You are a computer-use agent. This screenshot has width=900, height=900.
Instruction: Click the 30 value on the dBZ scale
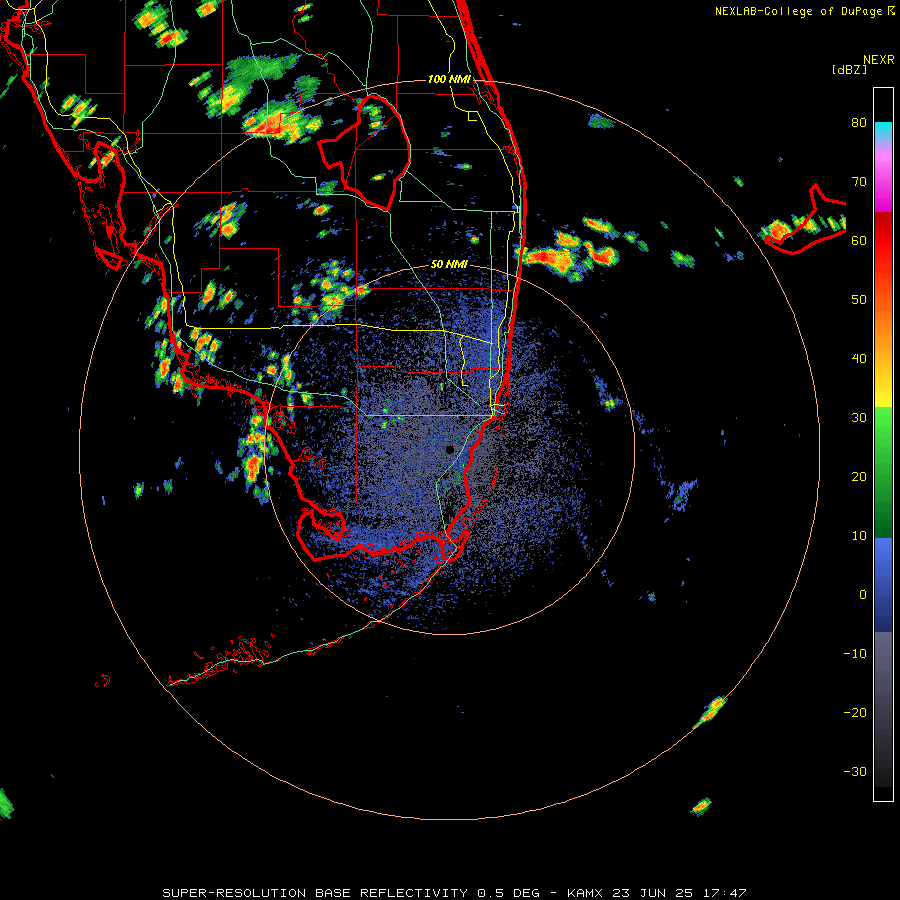pos(859,417)
